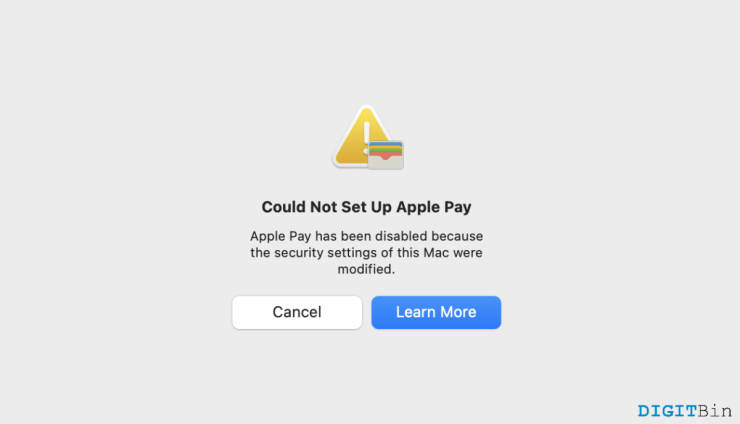Click the Apple Pay has been disabled line

(366, 236)
